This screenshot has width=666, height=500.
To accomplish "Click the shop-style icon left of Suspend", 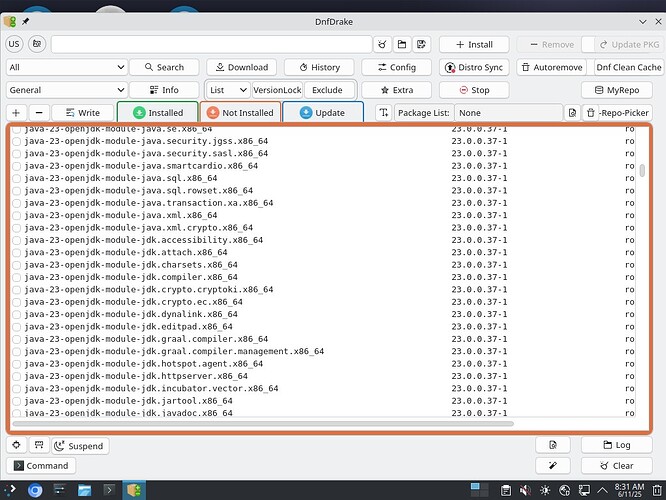I will tap(39, 445).
